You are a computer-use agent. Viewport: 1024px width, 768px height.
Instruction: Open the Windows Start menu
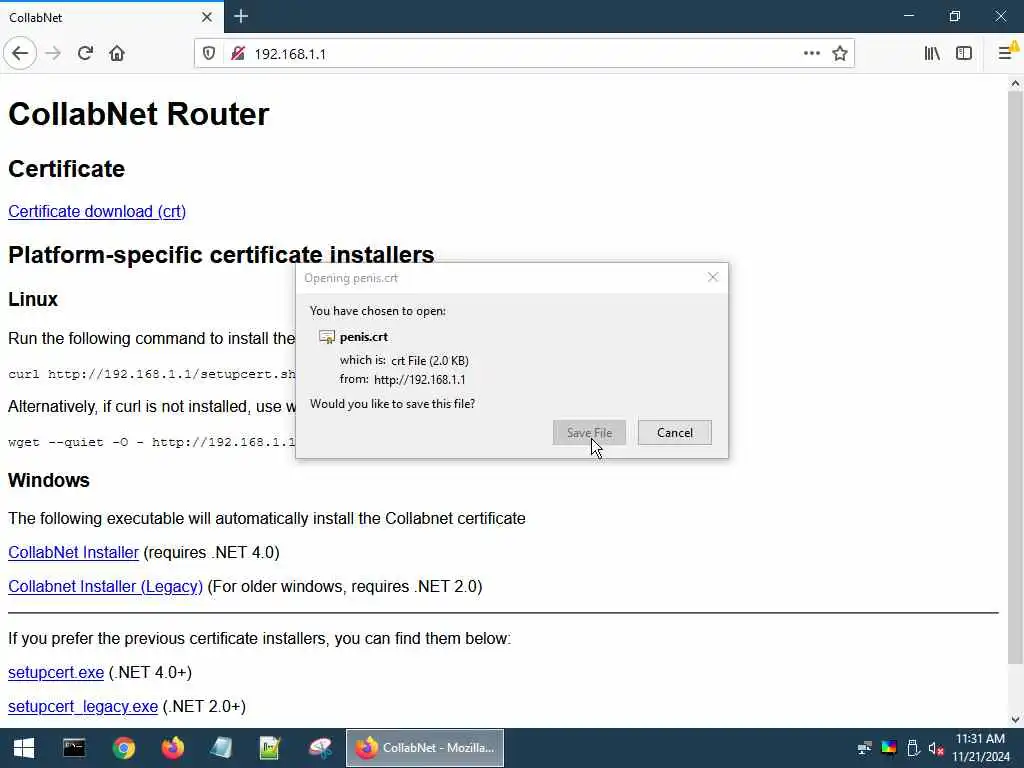click(x=24, y=748)
